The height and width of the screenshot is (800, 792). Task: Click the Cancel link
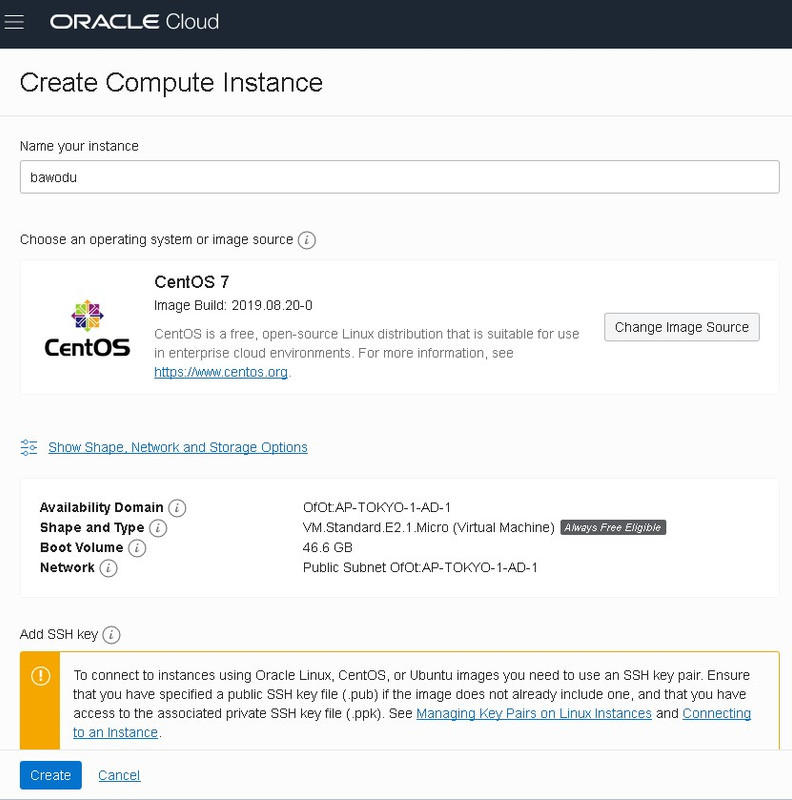click(119, 776)
